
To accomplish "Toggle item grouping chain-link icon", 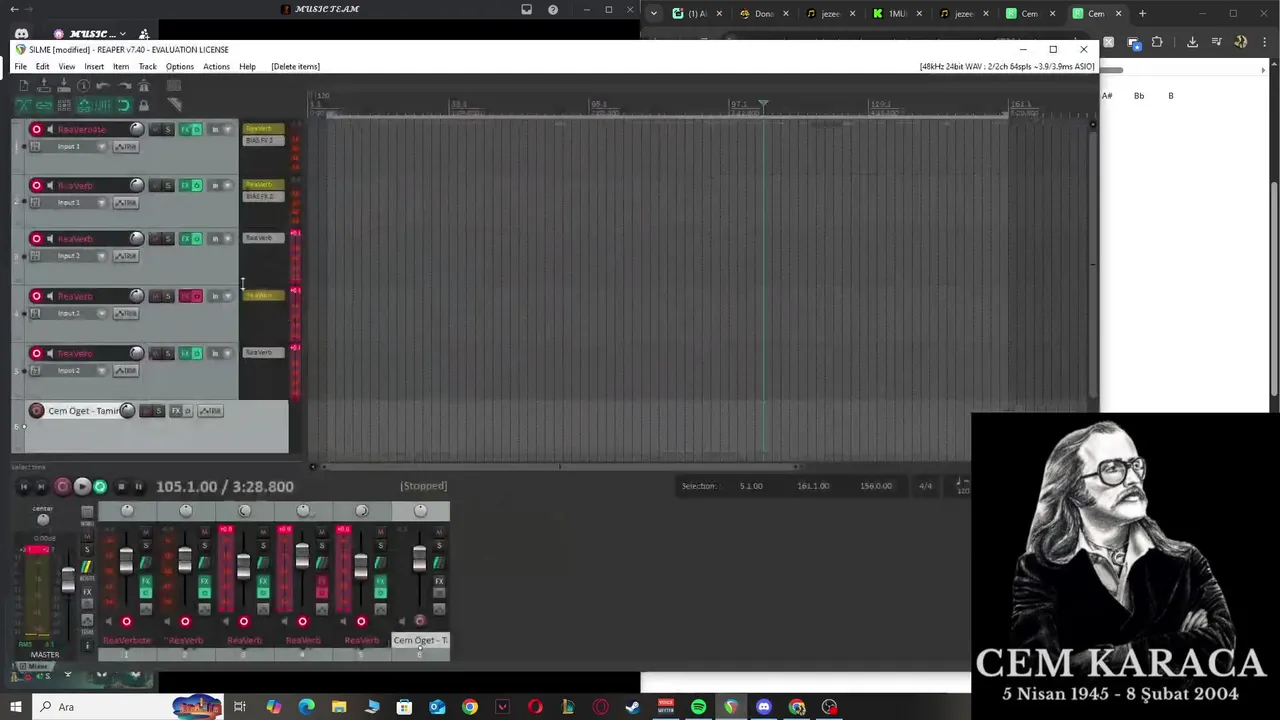I will pos(44,105).
